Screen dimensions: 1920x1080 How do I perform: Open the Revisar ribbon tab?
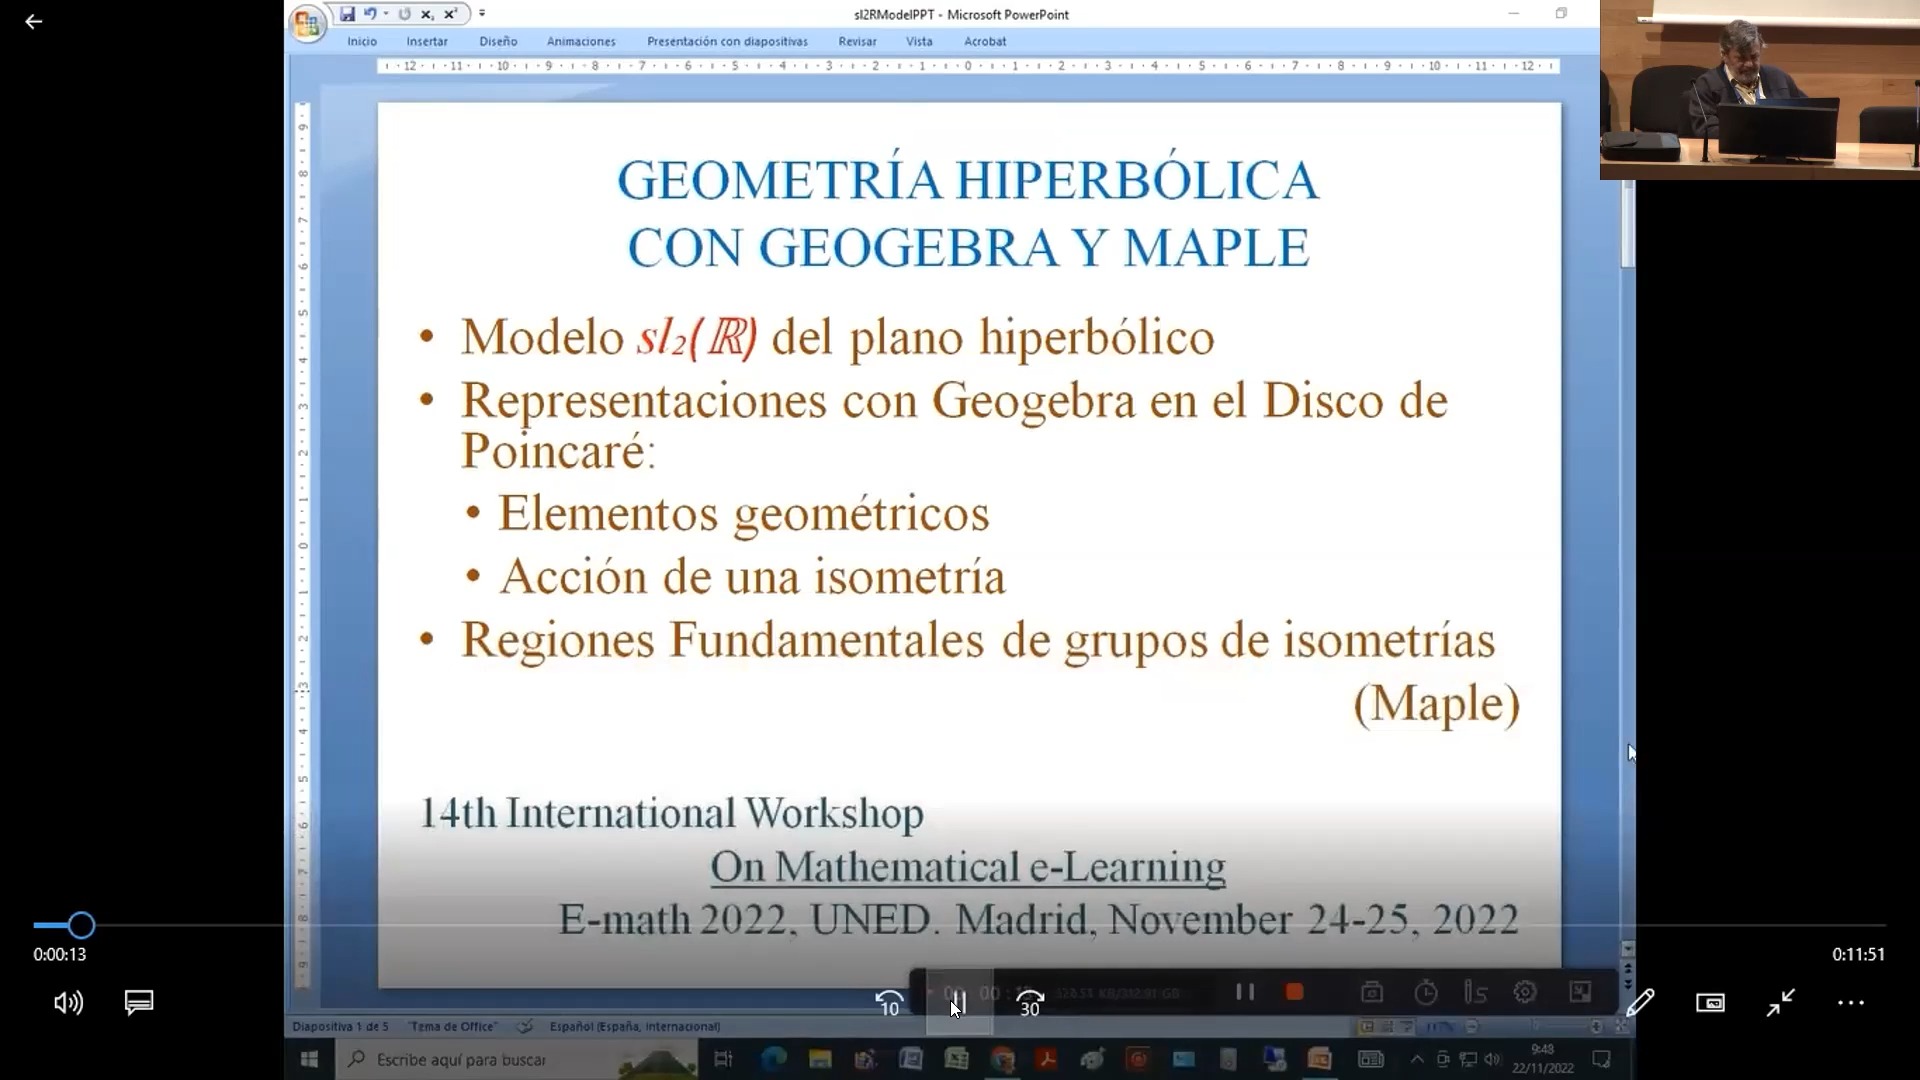click(x=857, y=41)
